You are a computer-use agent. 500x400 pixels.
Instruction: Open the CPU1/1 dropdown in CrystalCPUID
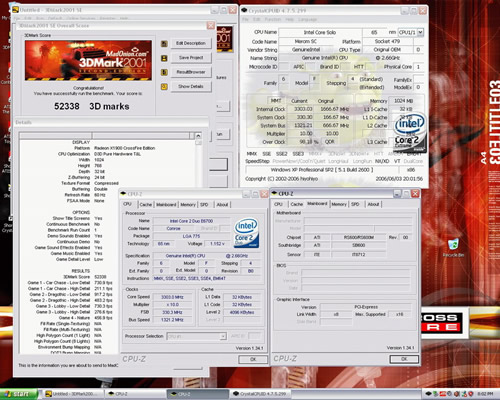420,32
